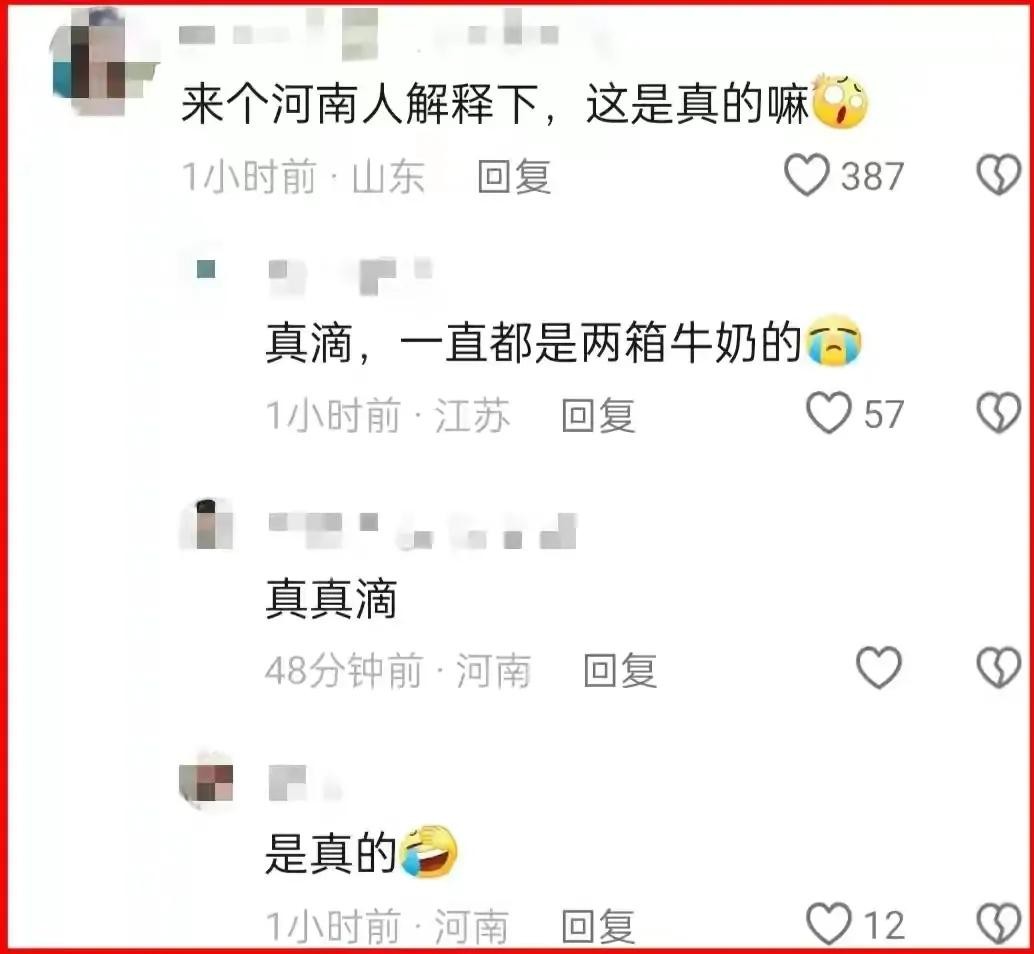This screenshot has width=1034, height=954.
Task: Dislike the 真真滴 reply
Action: (x=998, y=667)
